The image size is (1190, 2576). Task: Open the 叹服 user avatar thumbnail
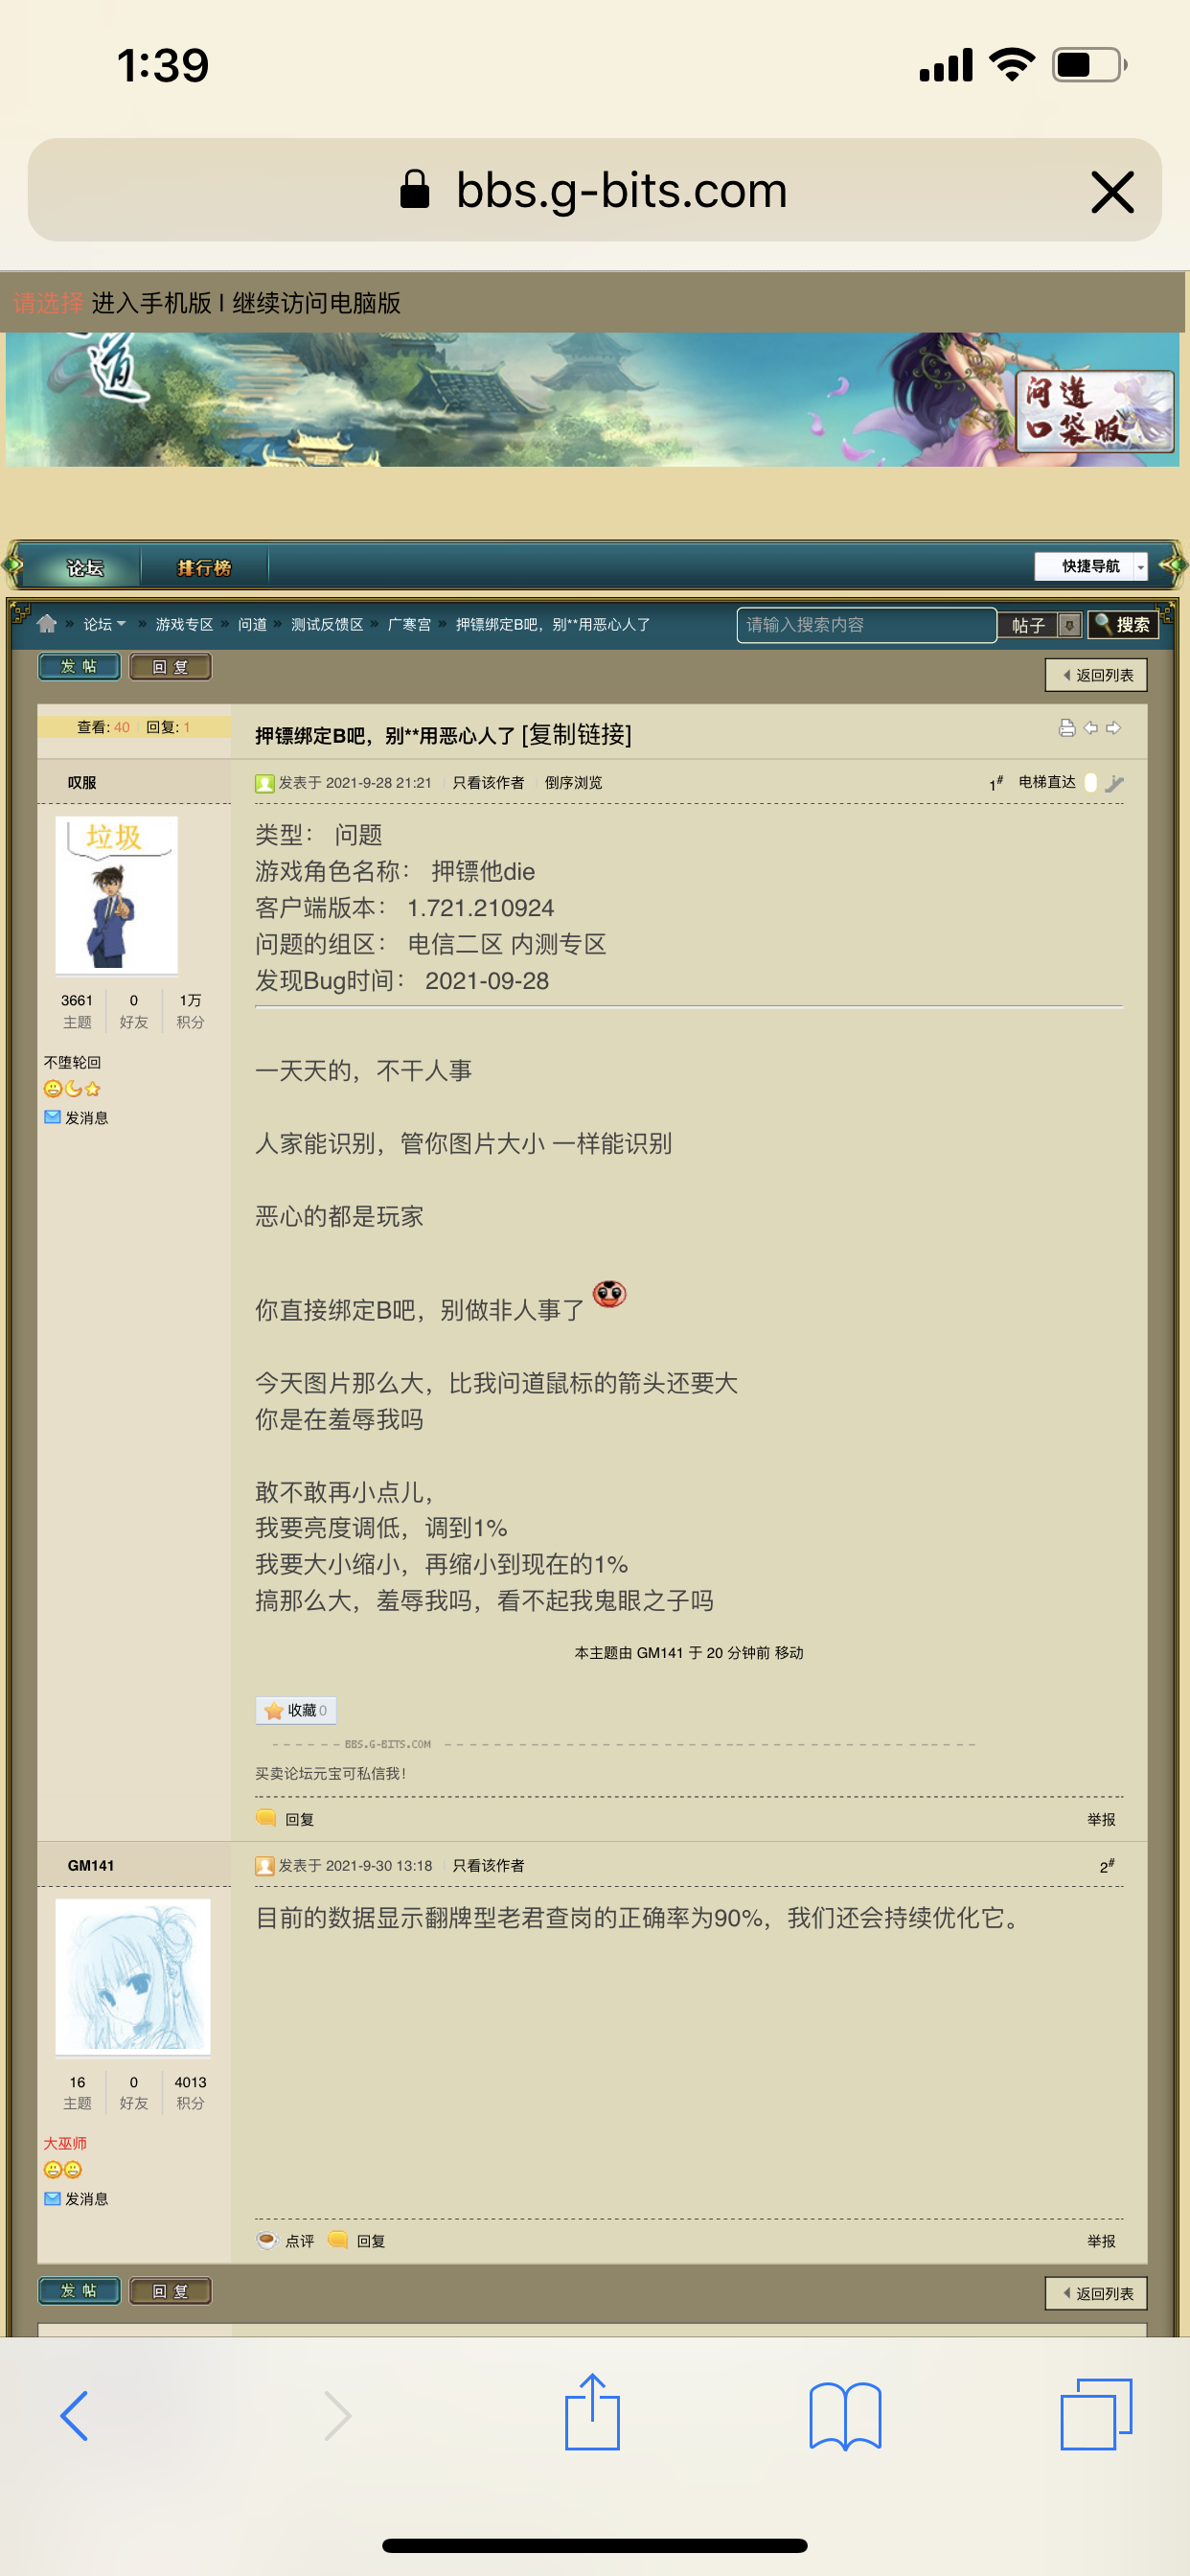click(x=116, y=895)
